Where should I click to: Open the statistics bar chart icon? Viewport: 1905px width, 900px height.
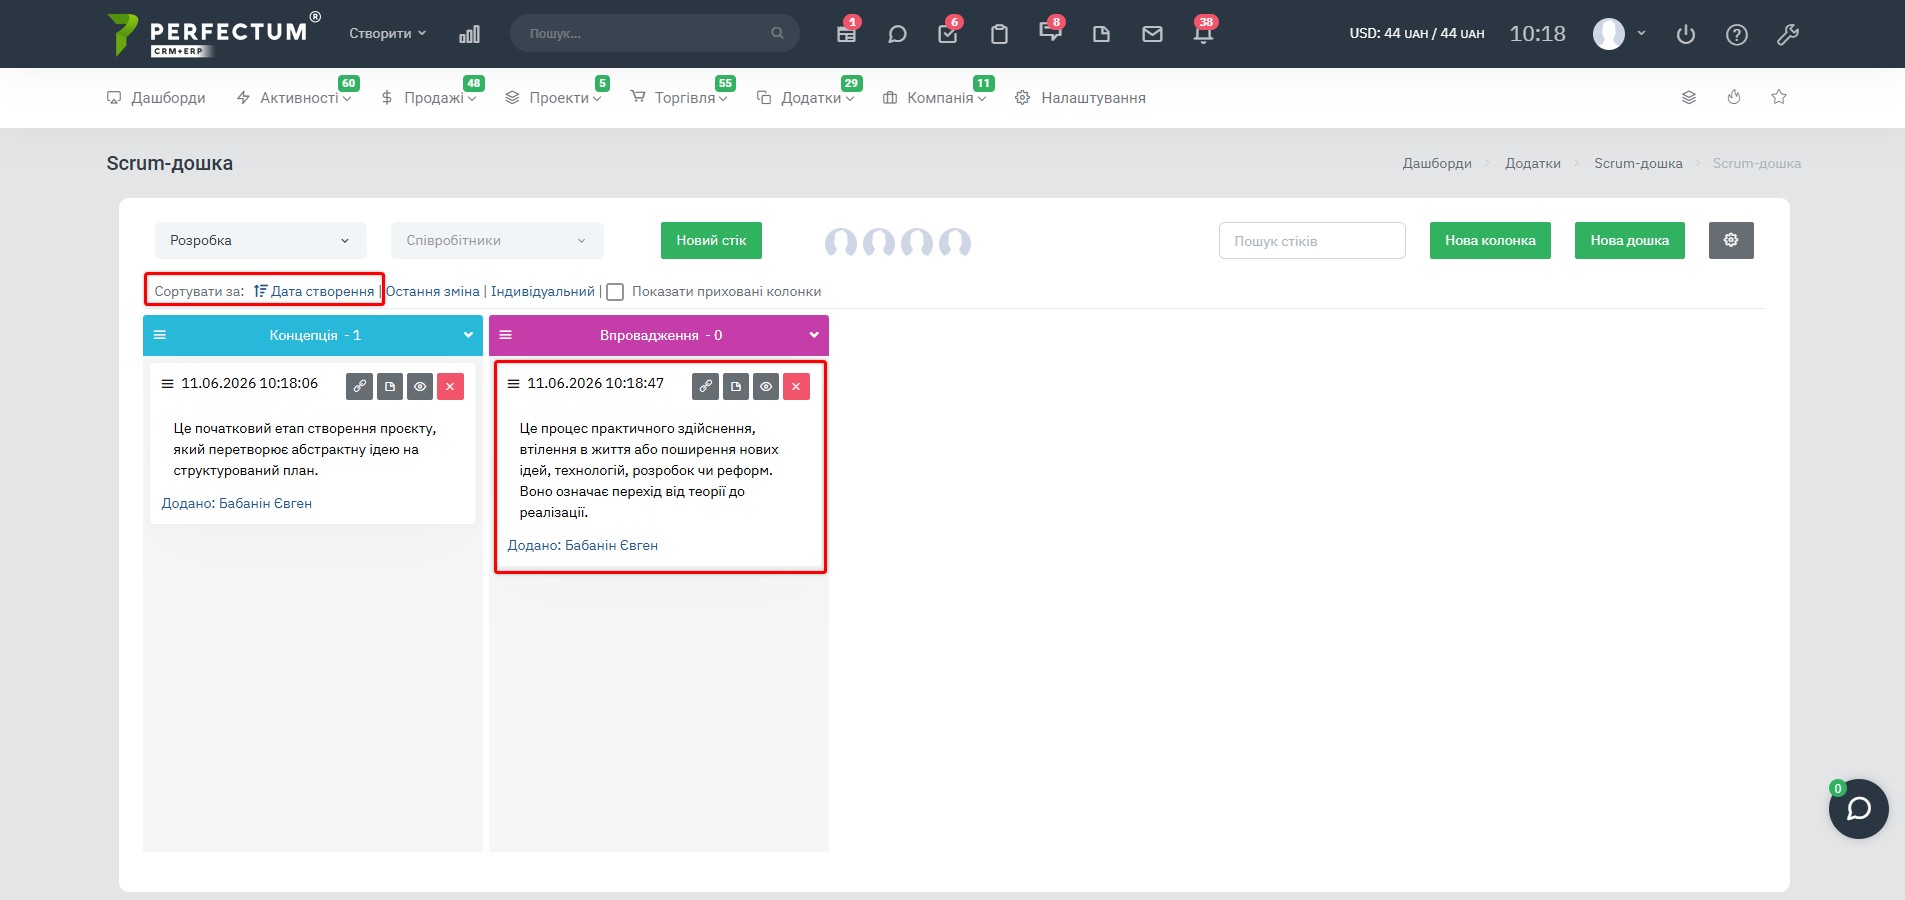pos(469,34)
